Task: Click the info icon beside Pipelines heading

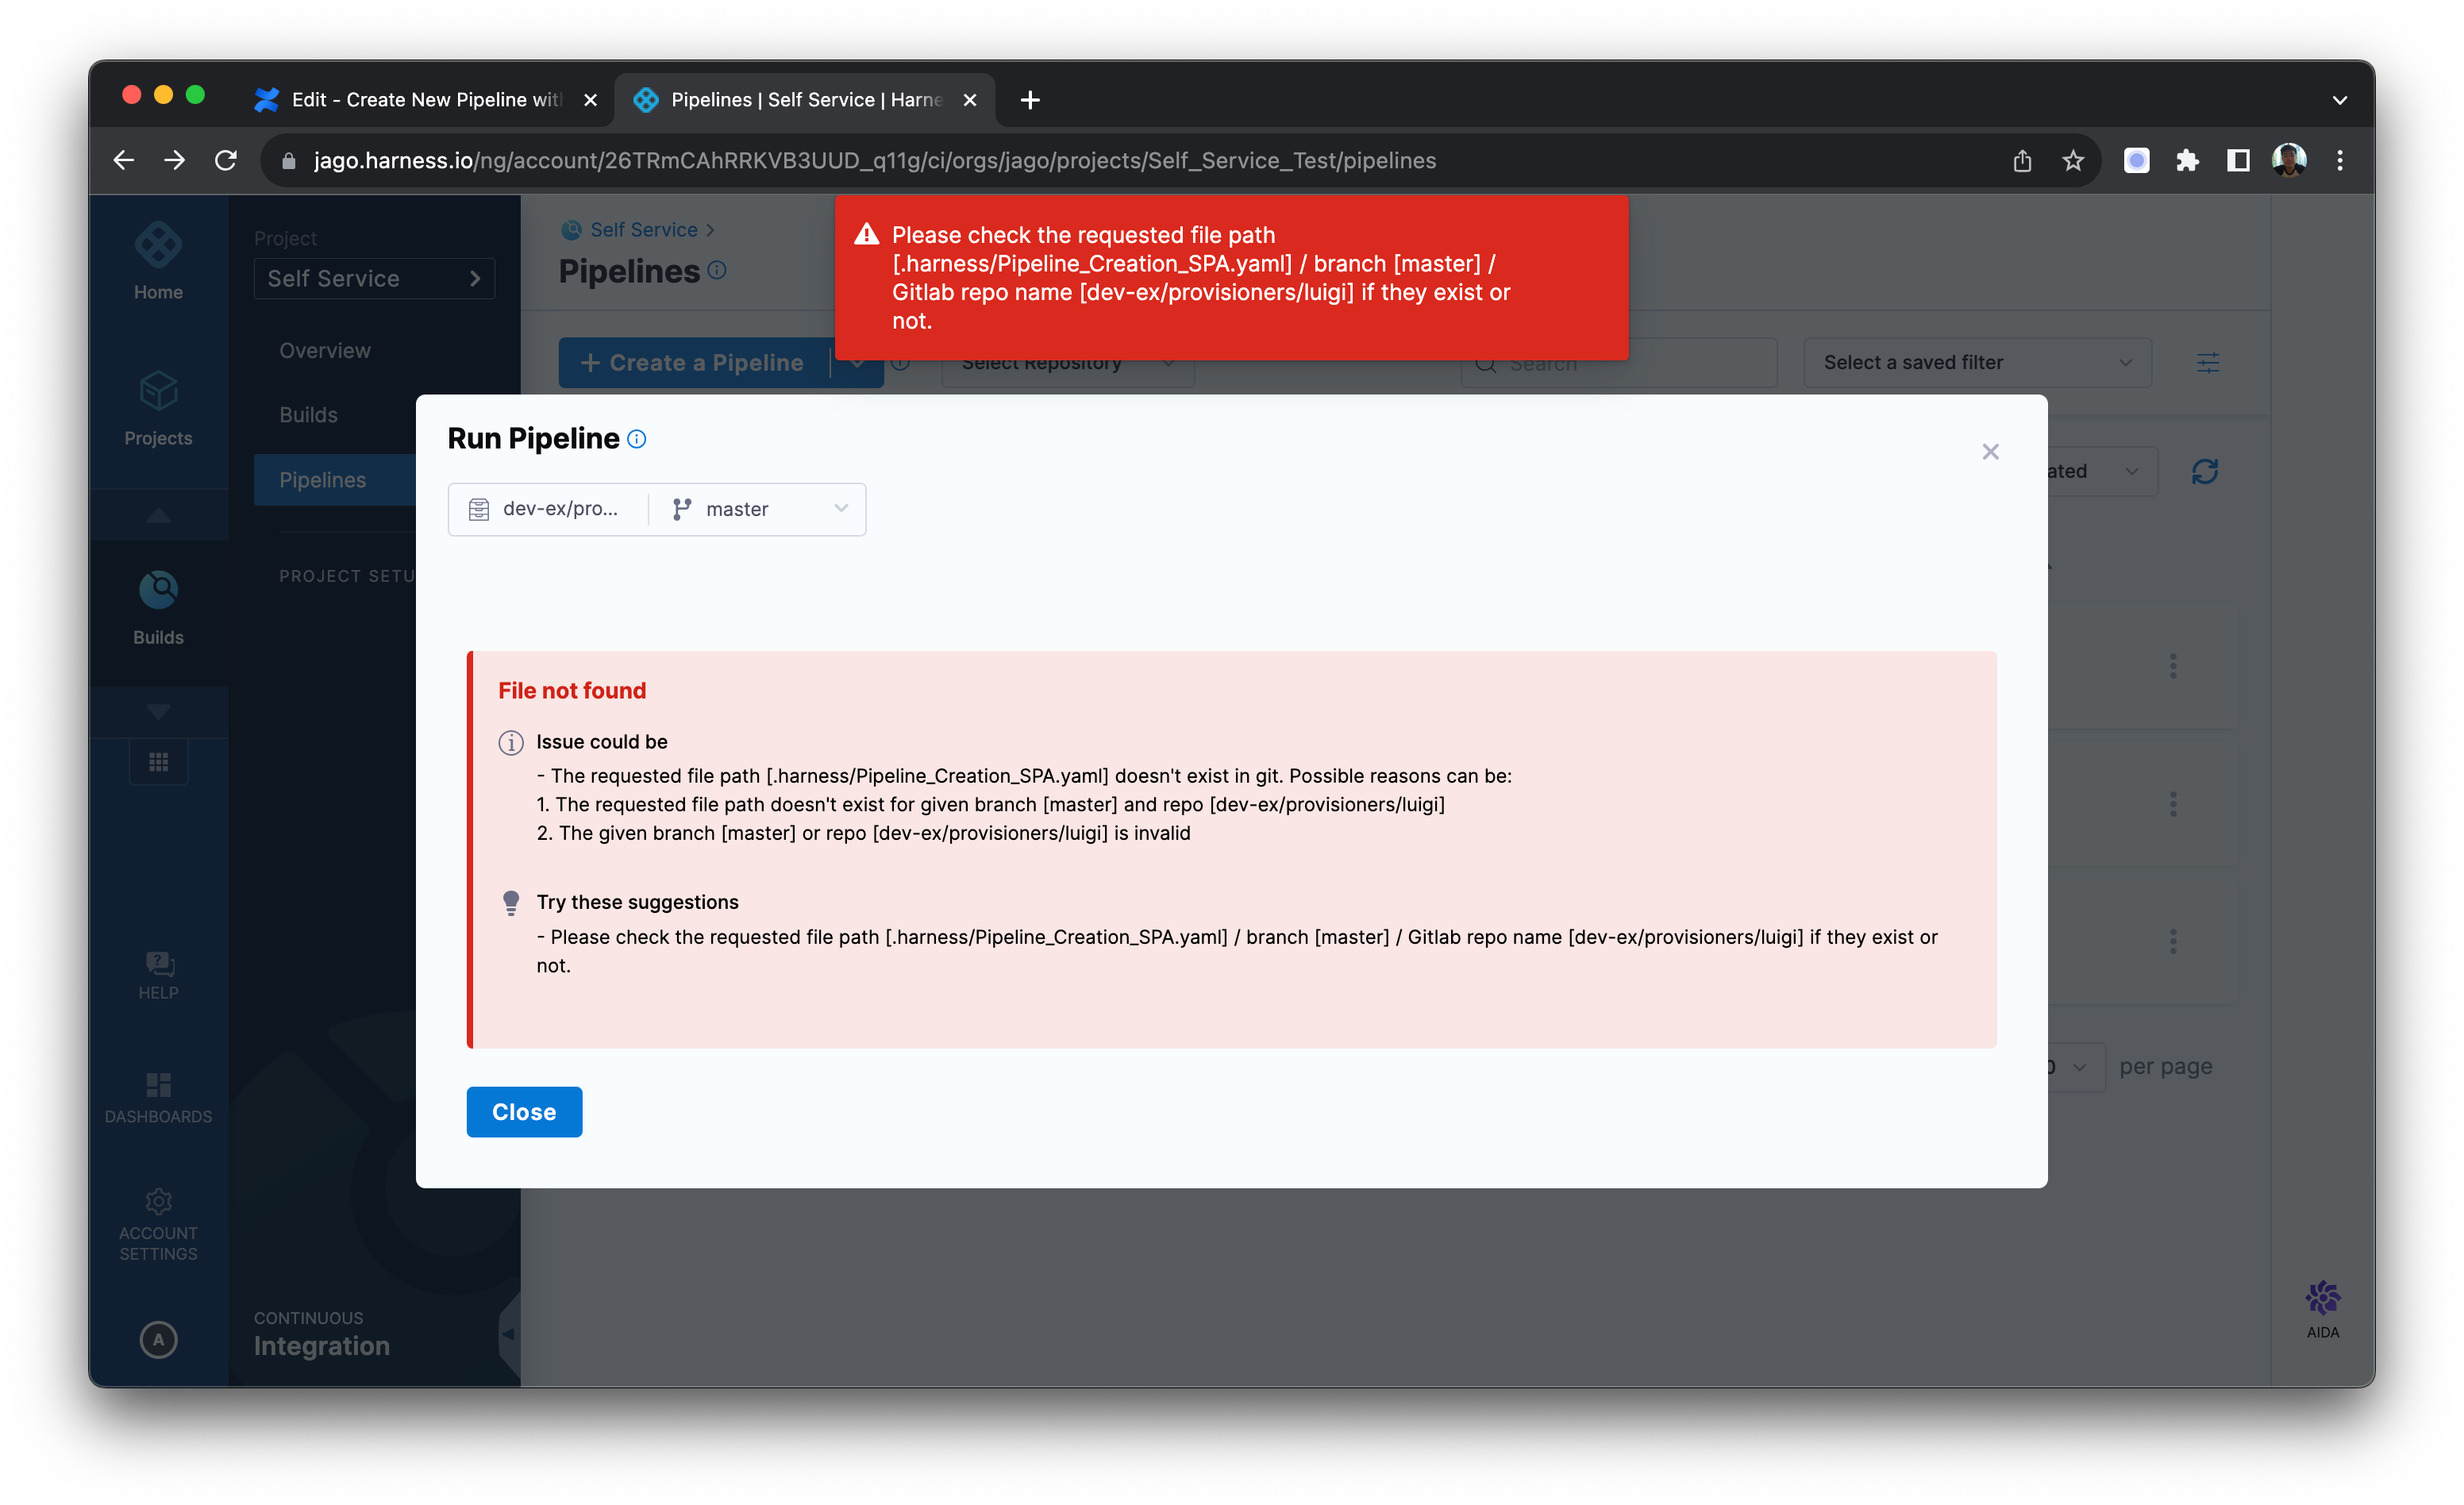Action: click(x=717, y=270)
